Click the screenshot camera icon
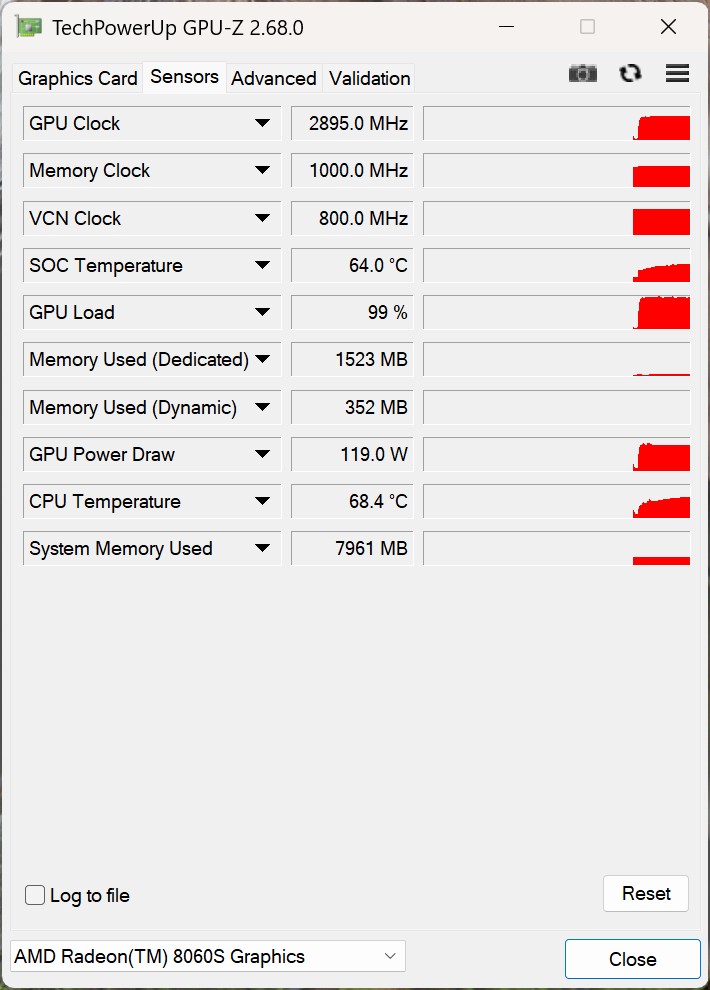Image resolution: width=710 pixels, height=990 pixels. pyautogui.click(x=582, y=73)
